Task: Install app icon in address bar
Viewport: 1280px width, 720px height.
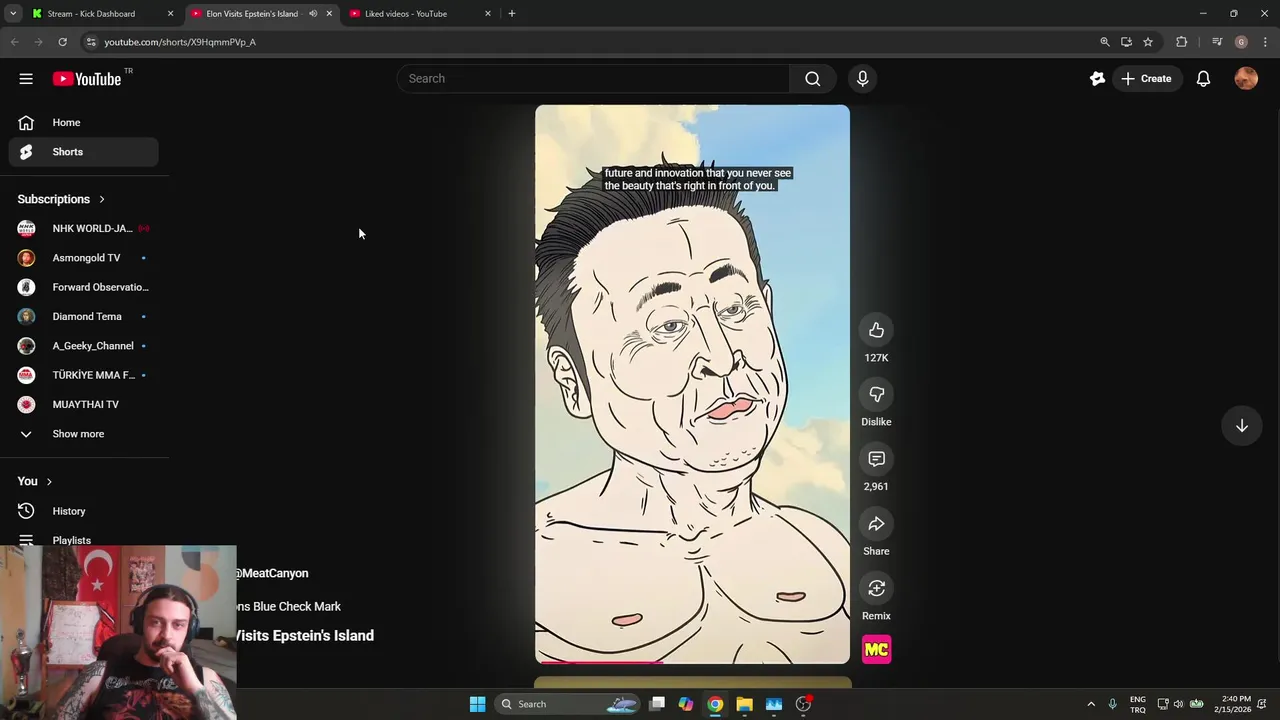Action: point(1126,42)
